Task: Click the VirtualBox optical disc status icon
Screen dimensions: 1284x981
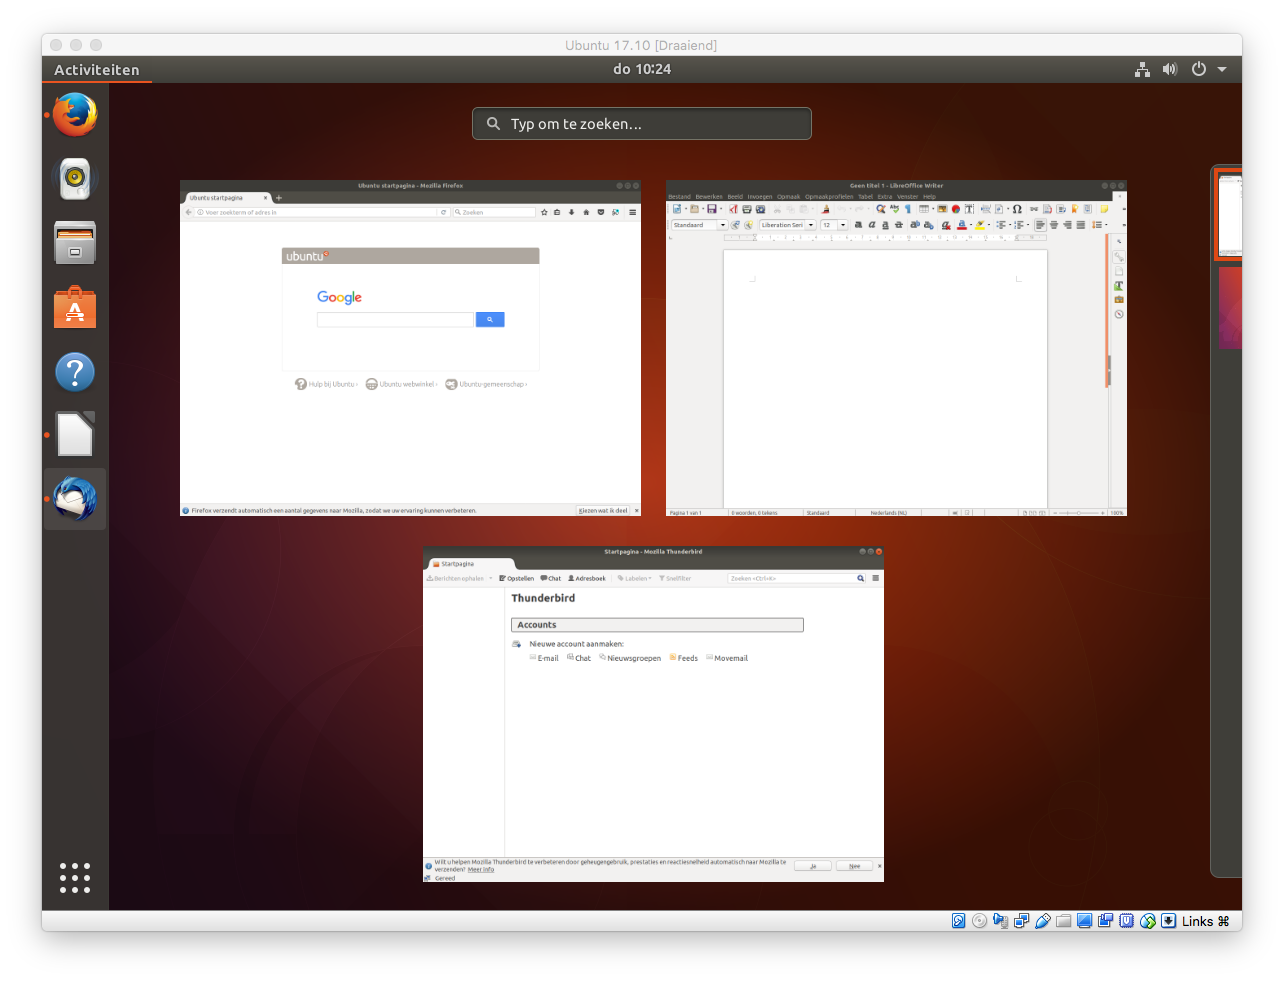Action: coord(980,921)
